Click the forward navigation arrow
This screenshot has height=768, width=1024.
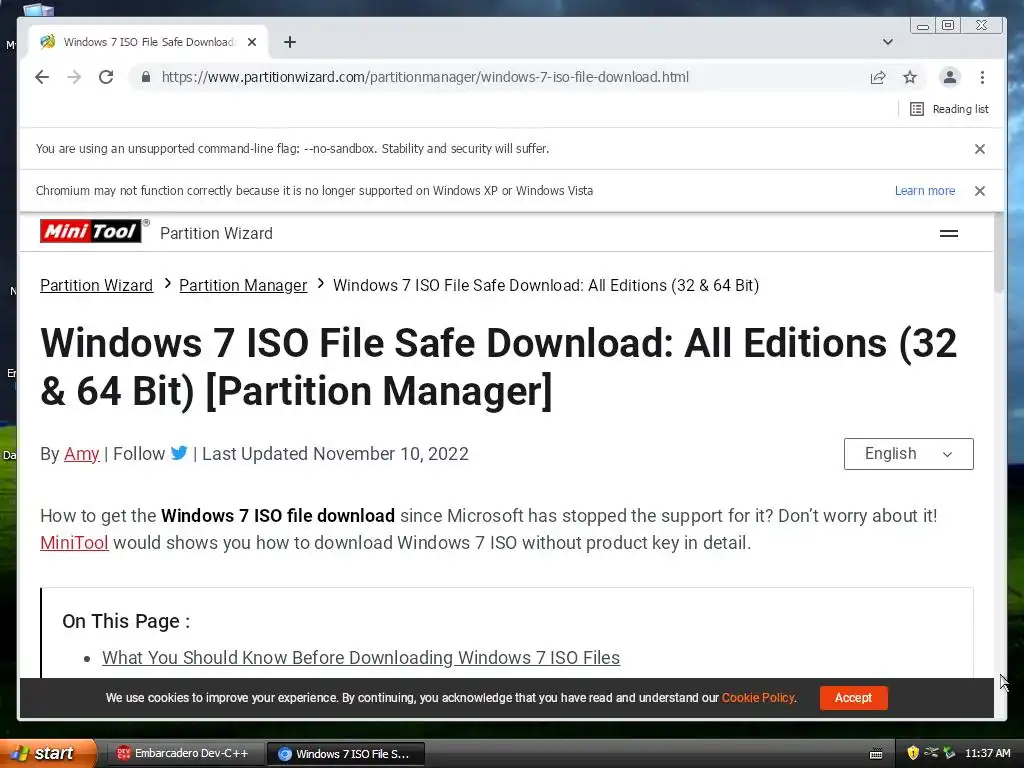[74, 77]
